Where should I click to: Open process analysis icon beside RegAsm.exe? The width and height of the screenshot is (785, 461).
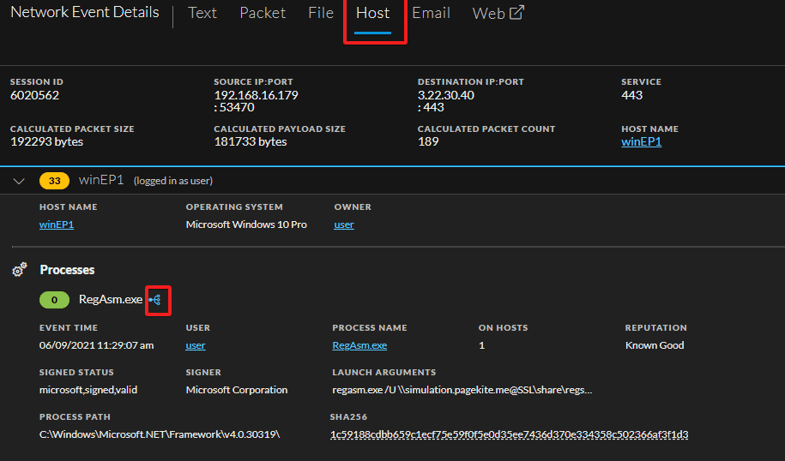(x=158, y=299)
